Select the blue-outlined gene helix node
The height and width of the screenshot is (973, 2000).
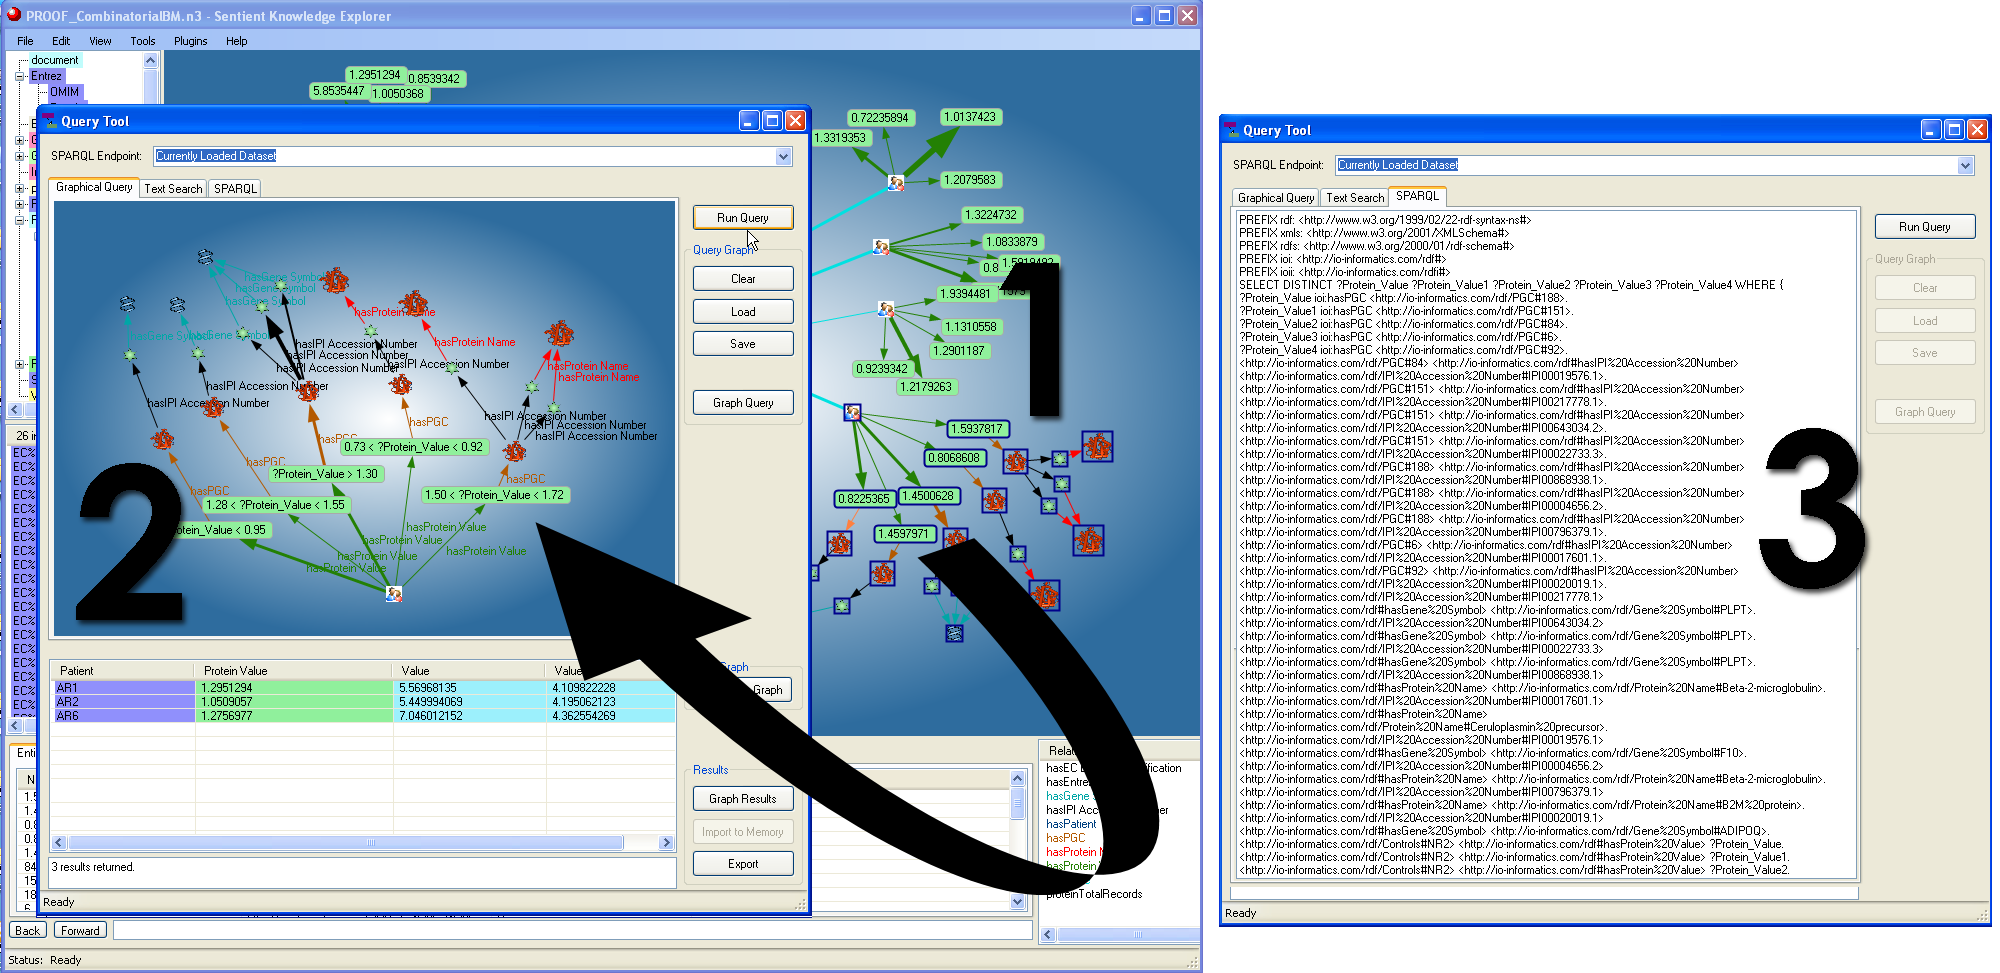(954, 632)
